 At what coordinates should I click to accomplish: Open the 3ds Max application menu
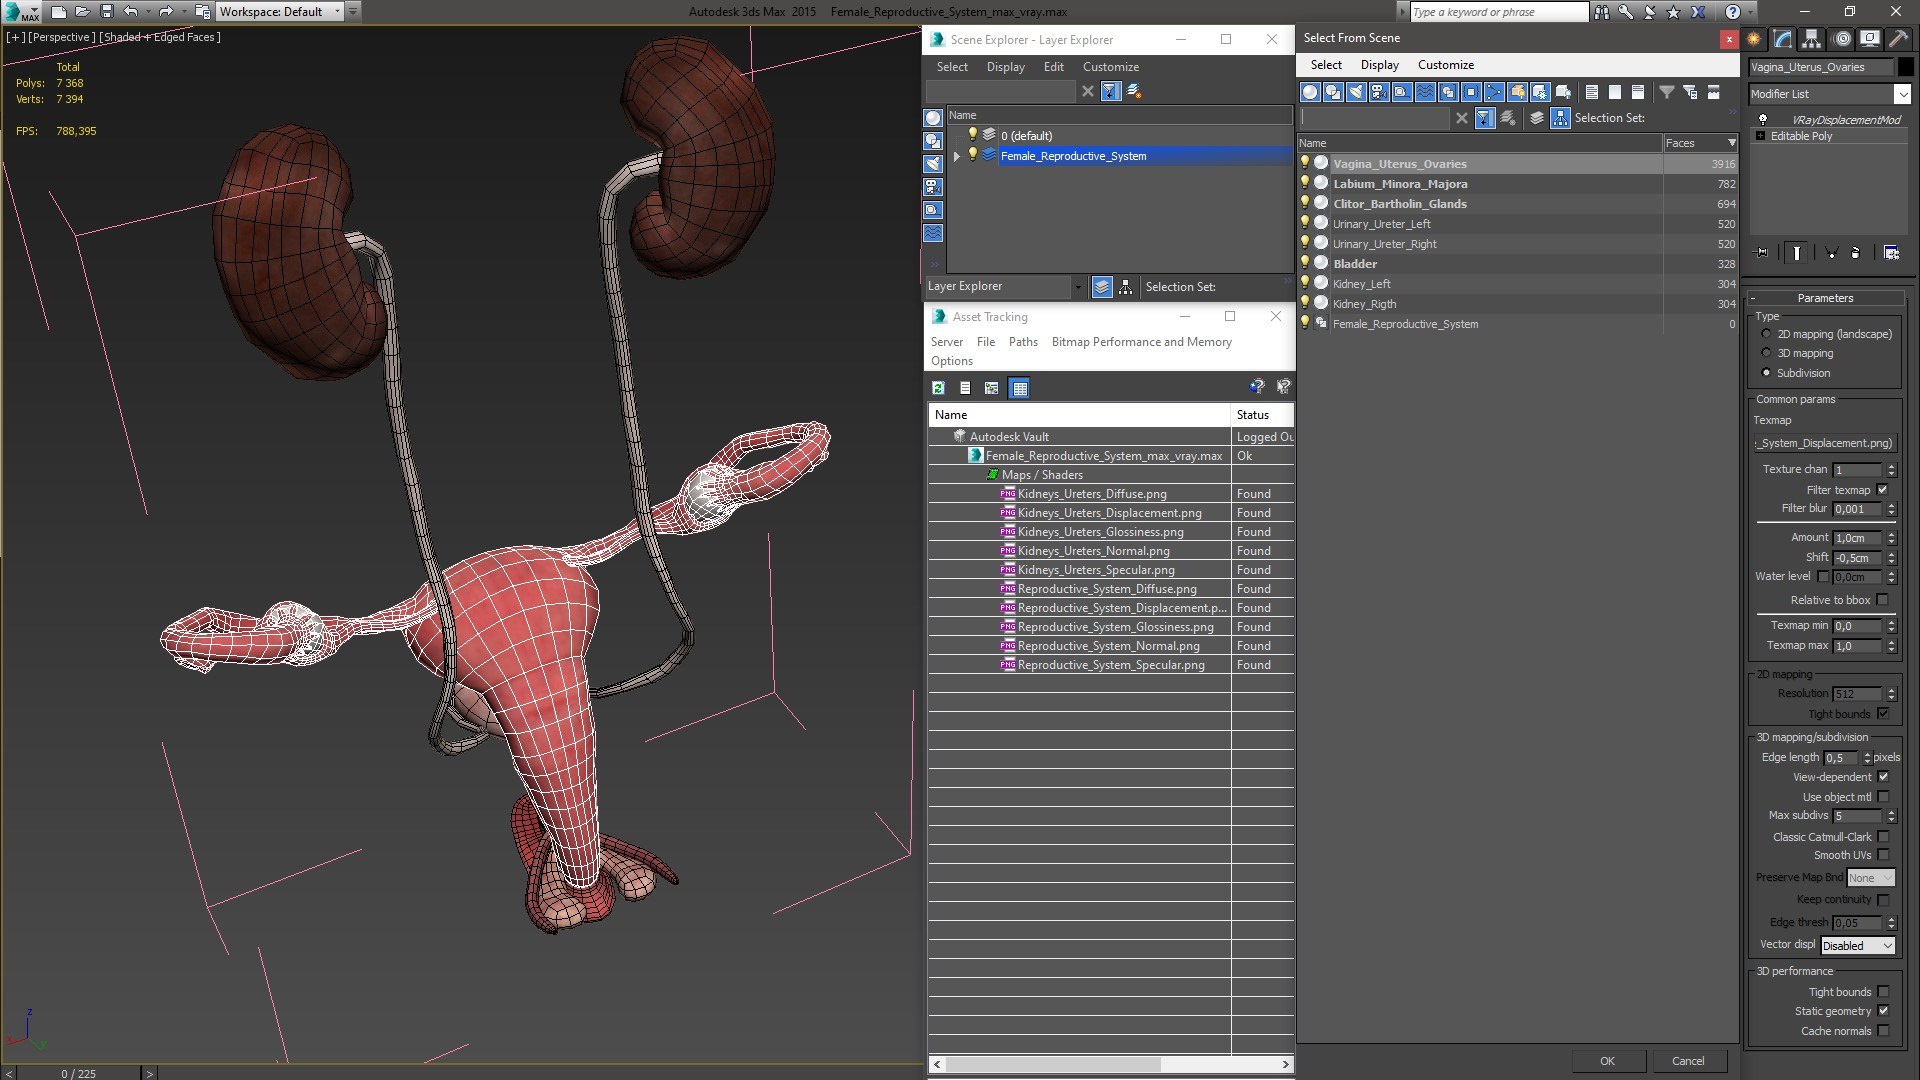20,12
